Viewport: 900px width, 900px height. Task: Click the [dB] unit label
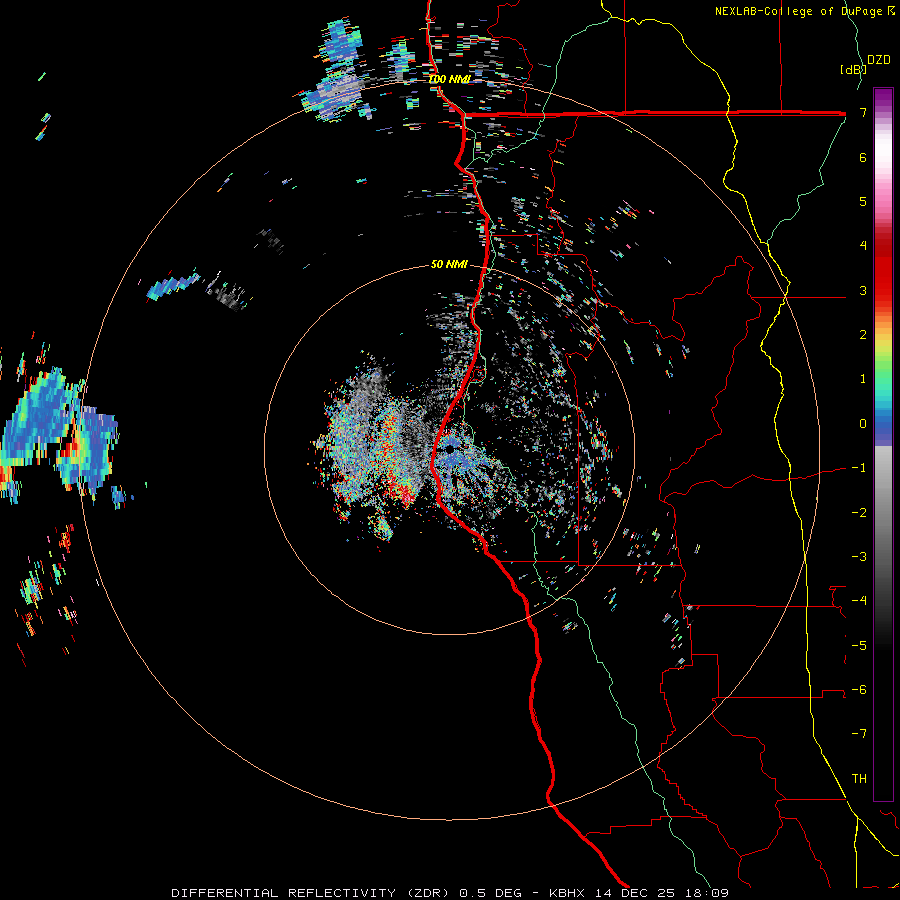[853, 69]
